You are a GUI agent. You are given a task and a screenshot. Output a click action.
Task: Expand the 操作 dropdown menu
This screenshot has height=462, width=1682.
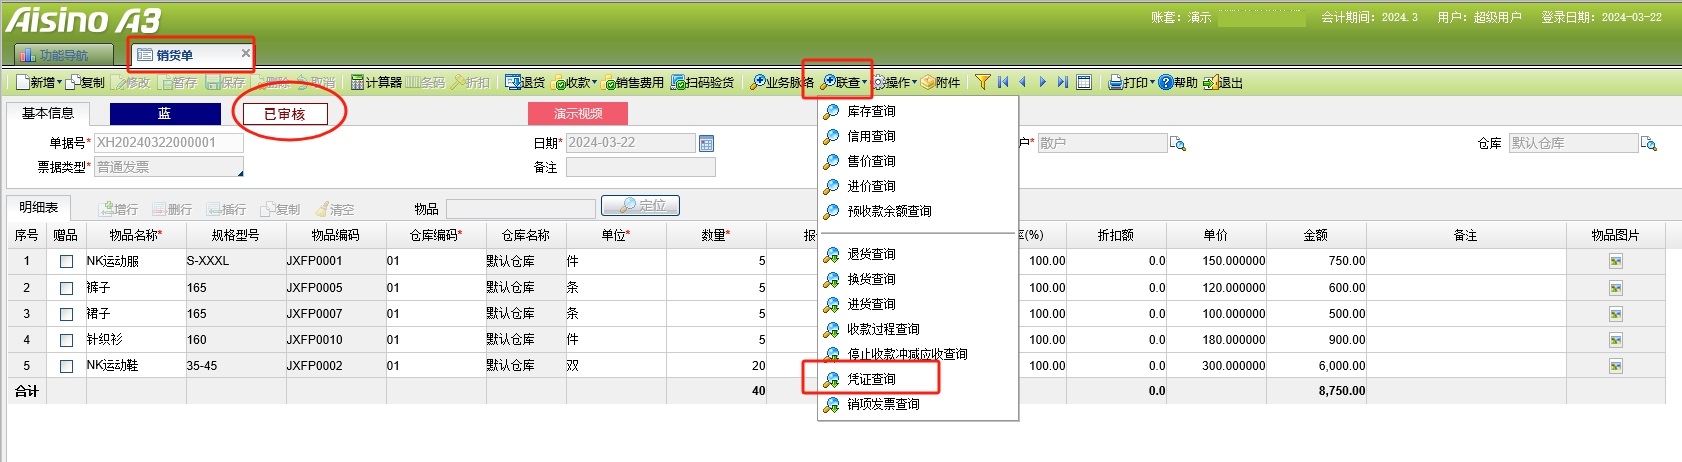(x=894, y=83)
